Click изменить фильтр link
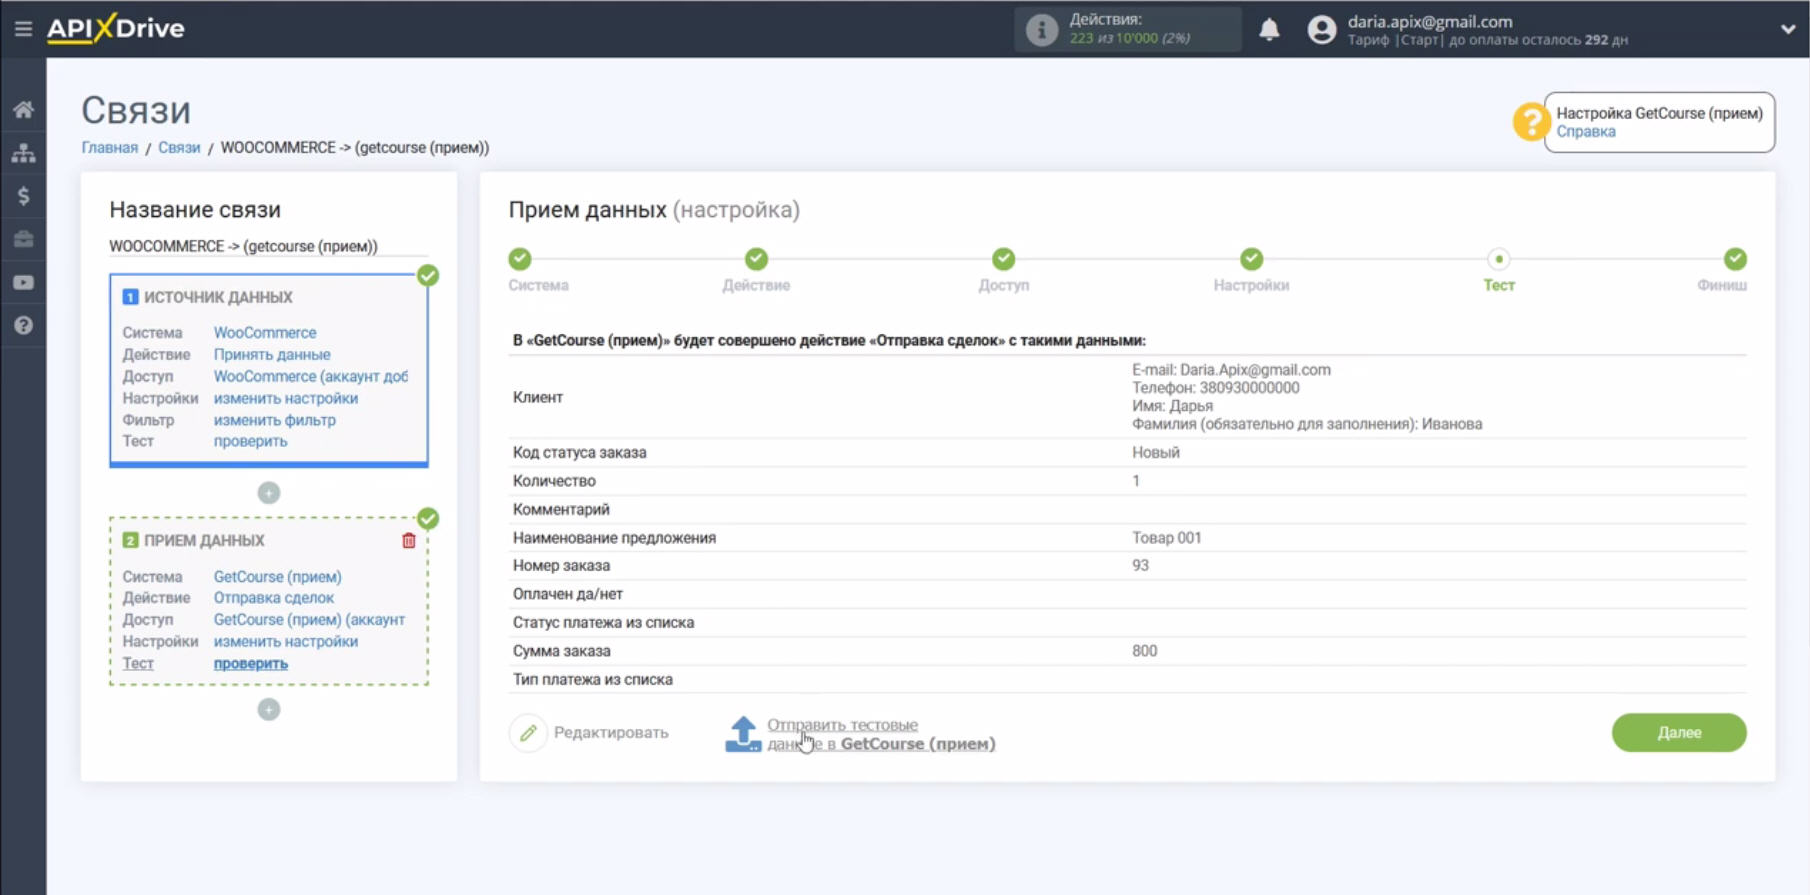 click(275, 420)
